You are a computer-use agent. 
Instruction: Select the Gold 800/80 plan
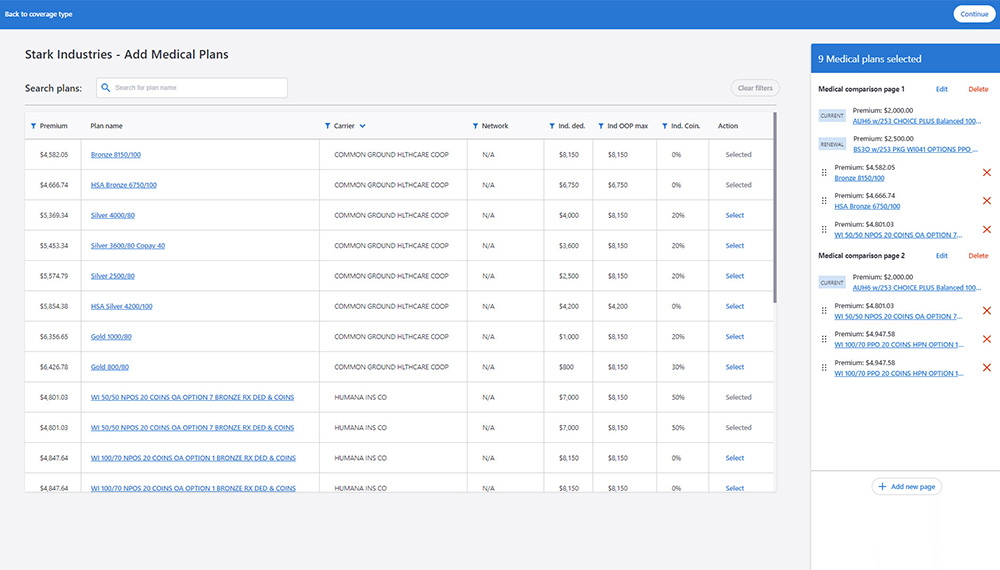click(735, 367)
